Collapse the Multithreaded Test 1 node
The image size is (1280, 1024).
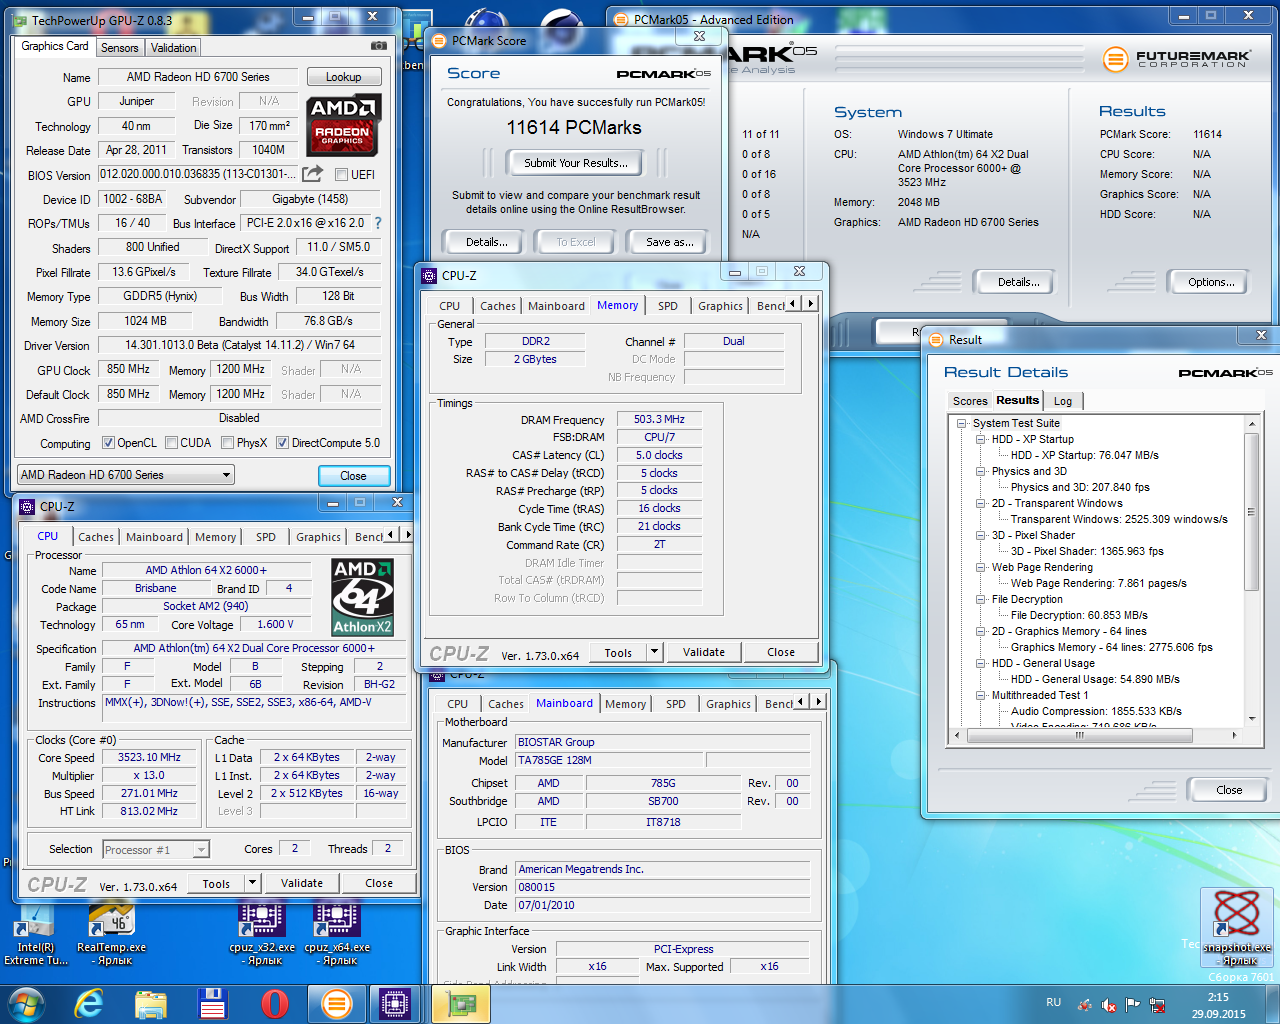tap(980, 695)
